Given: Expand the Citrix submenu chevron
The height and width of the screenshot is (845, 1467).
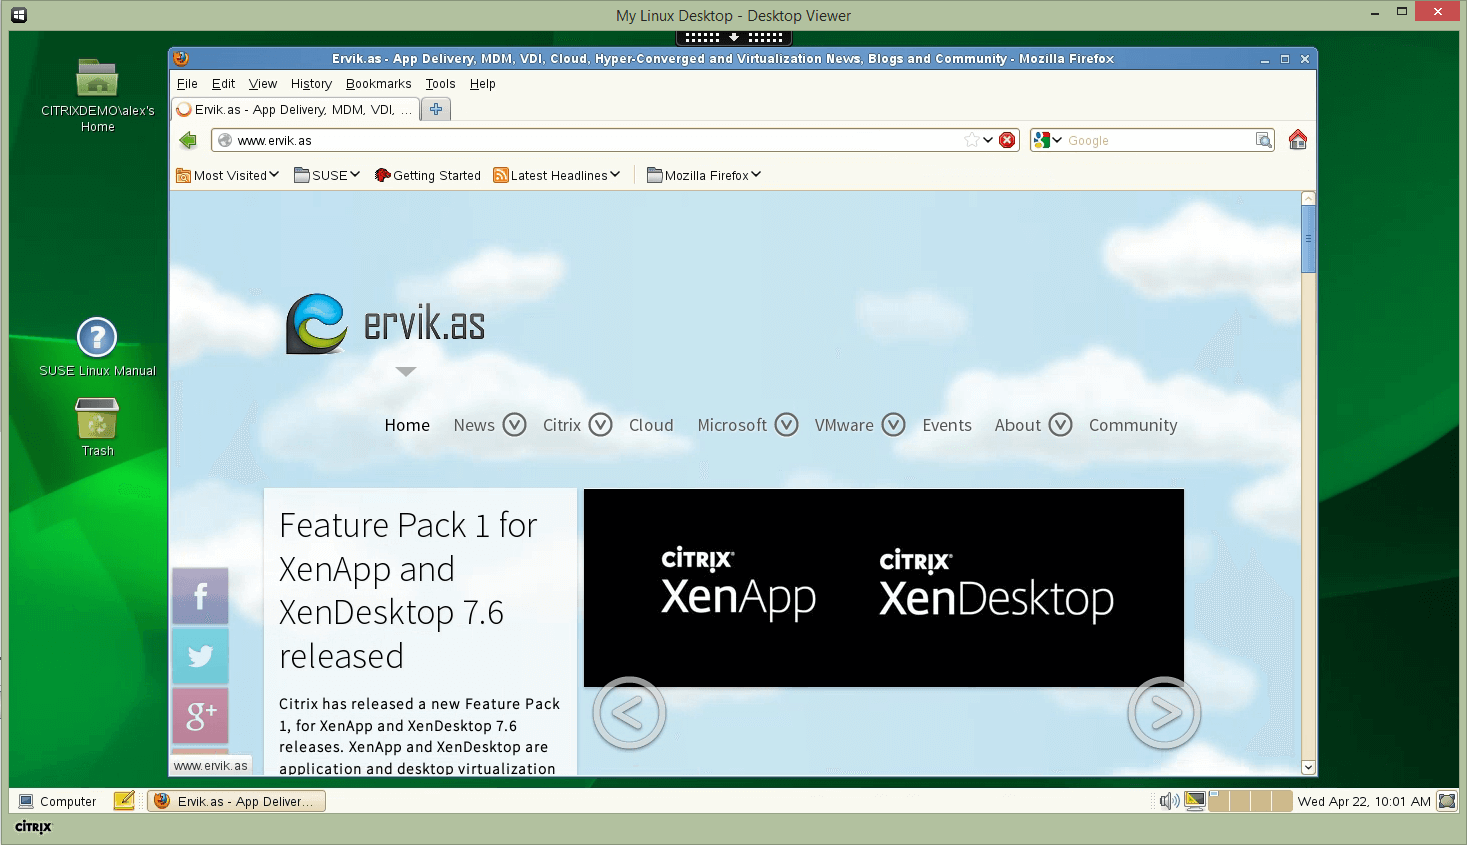Looking at the screenshot, I should pyautogui.click(x=600, y=425).
